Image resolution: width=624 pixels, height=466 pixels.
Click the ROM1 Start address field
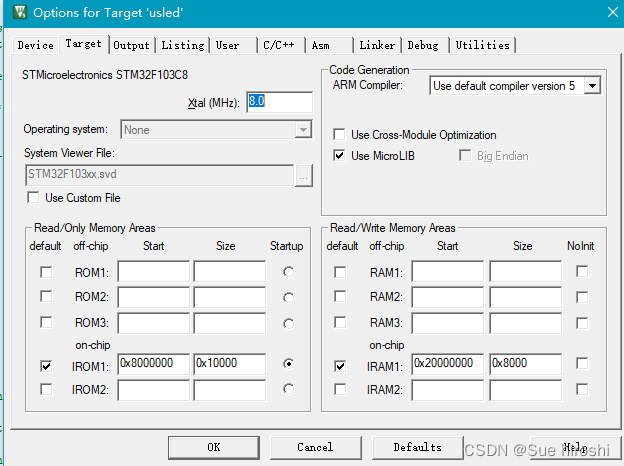coord(154,272)
